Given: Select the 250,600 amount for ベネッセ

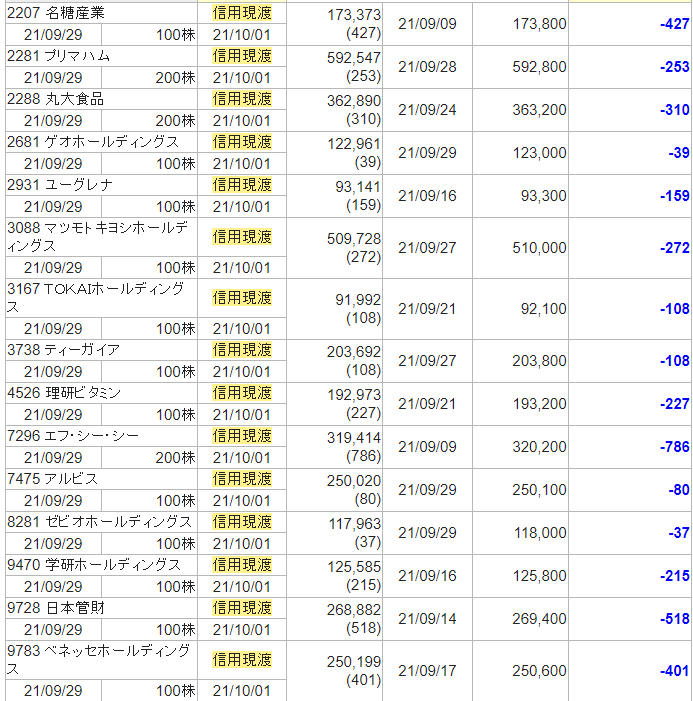Looking at the screenshot, I should point(539,671).
